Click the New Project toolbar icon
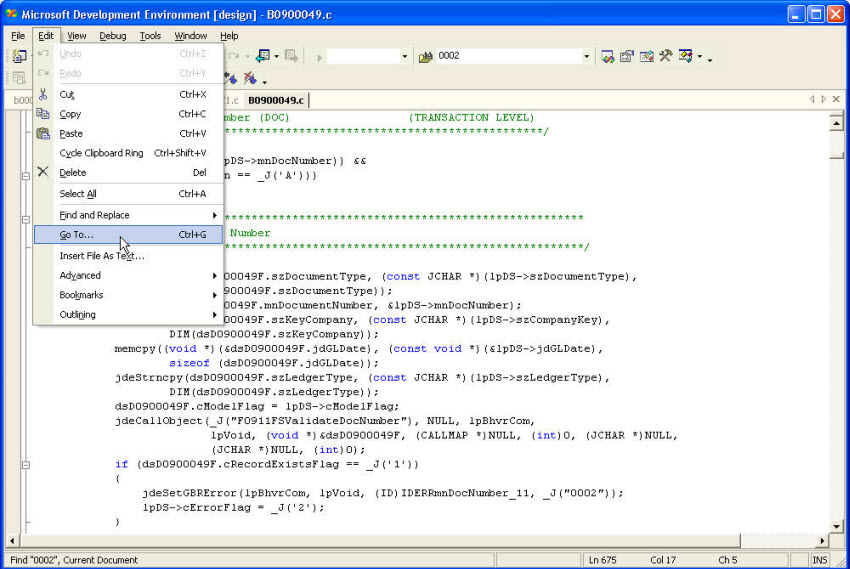Image resolution: width=850 pixels, height=569 pixels. coord(20,56)
